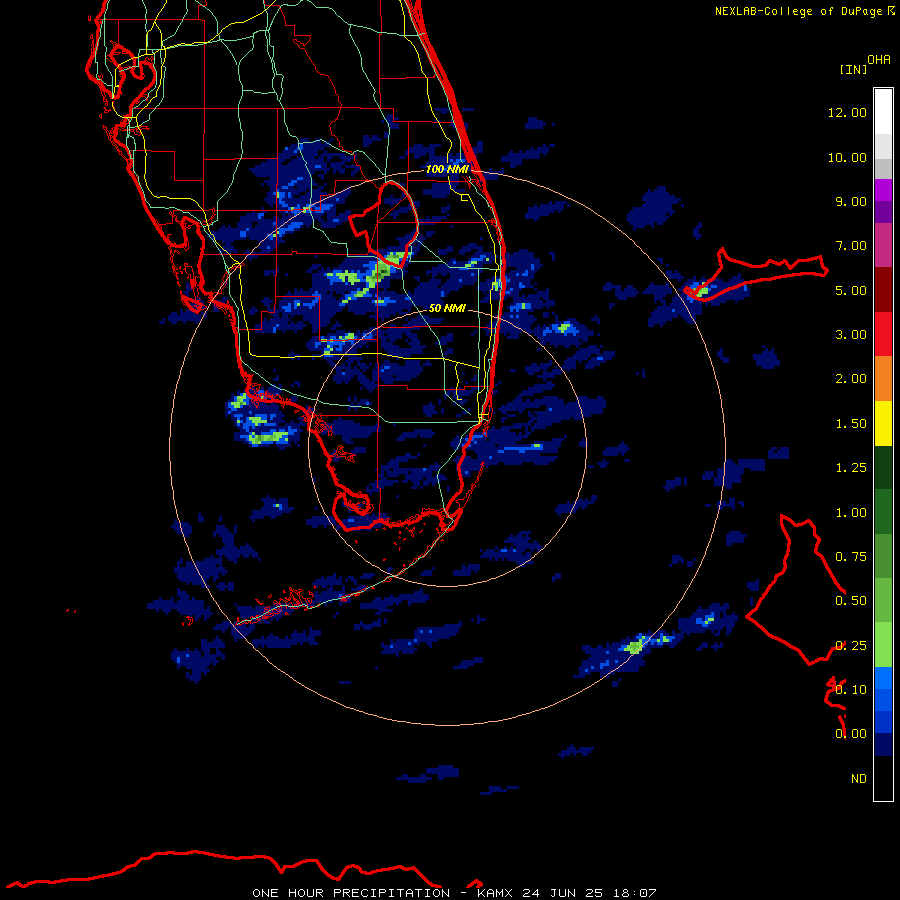Click the ND legend label
Image resolution: width=900 pixels, height=900 pixels.
pyautogui.click(x=859, y=779)
